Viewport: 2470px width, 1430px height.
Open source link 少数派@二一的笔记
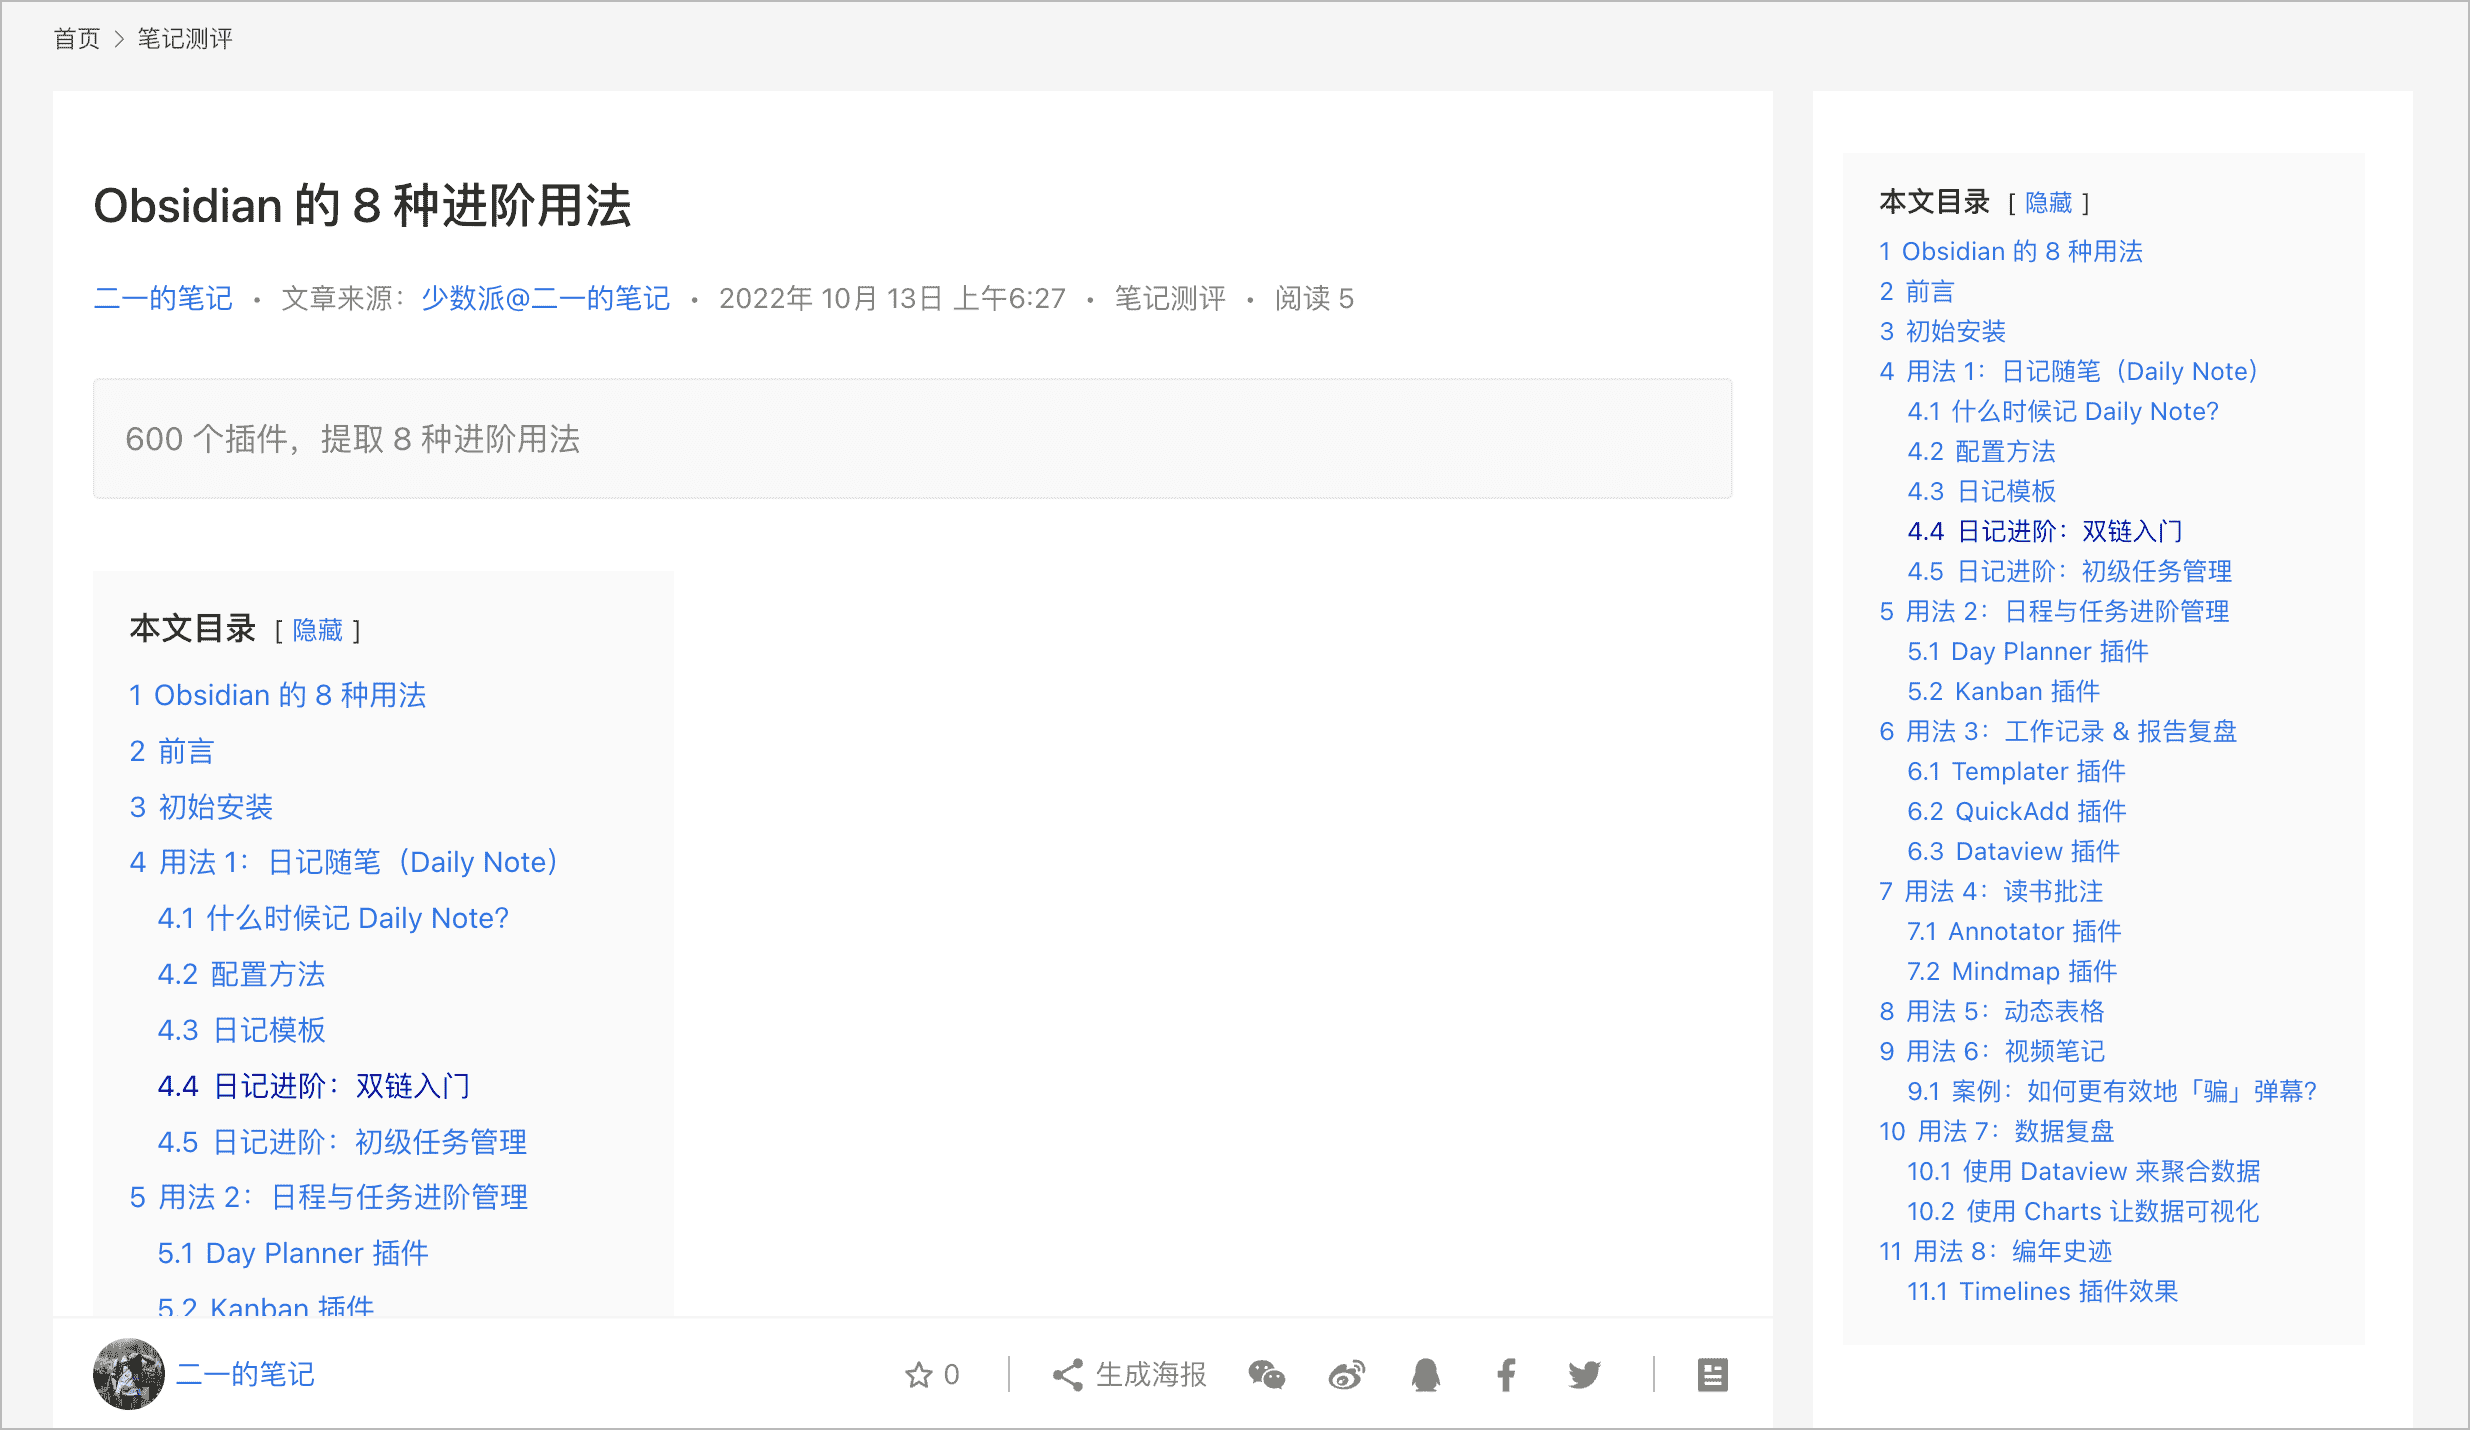[545, 298]
